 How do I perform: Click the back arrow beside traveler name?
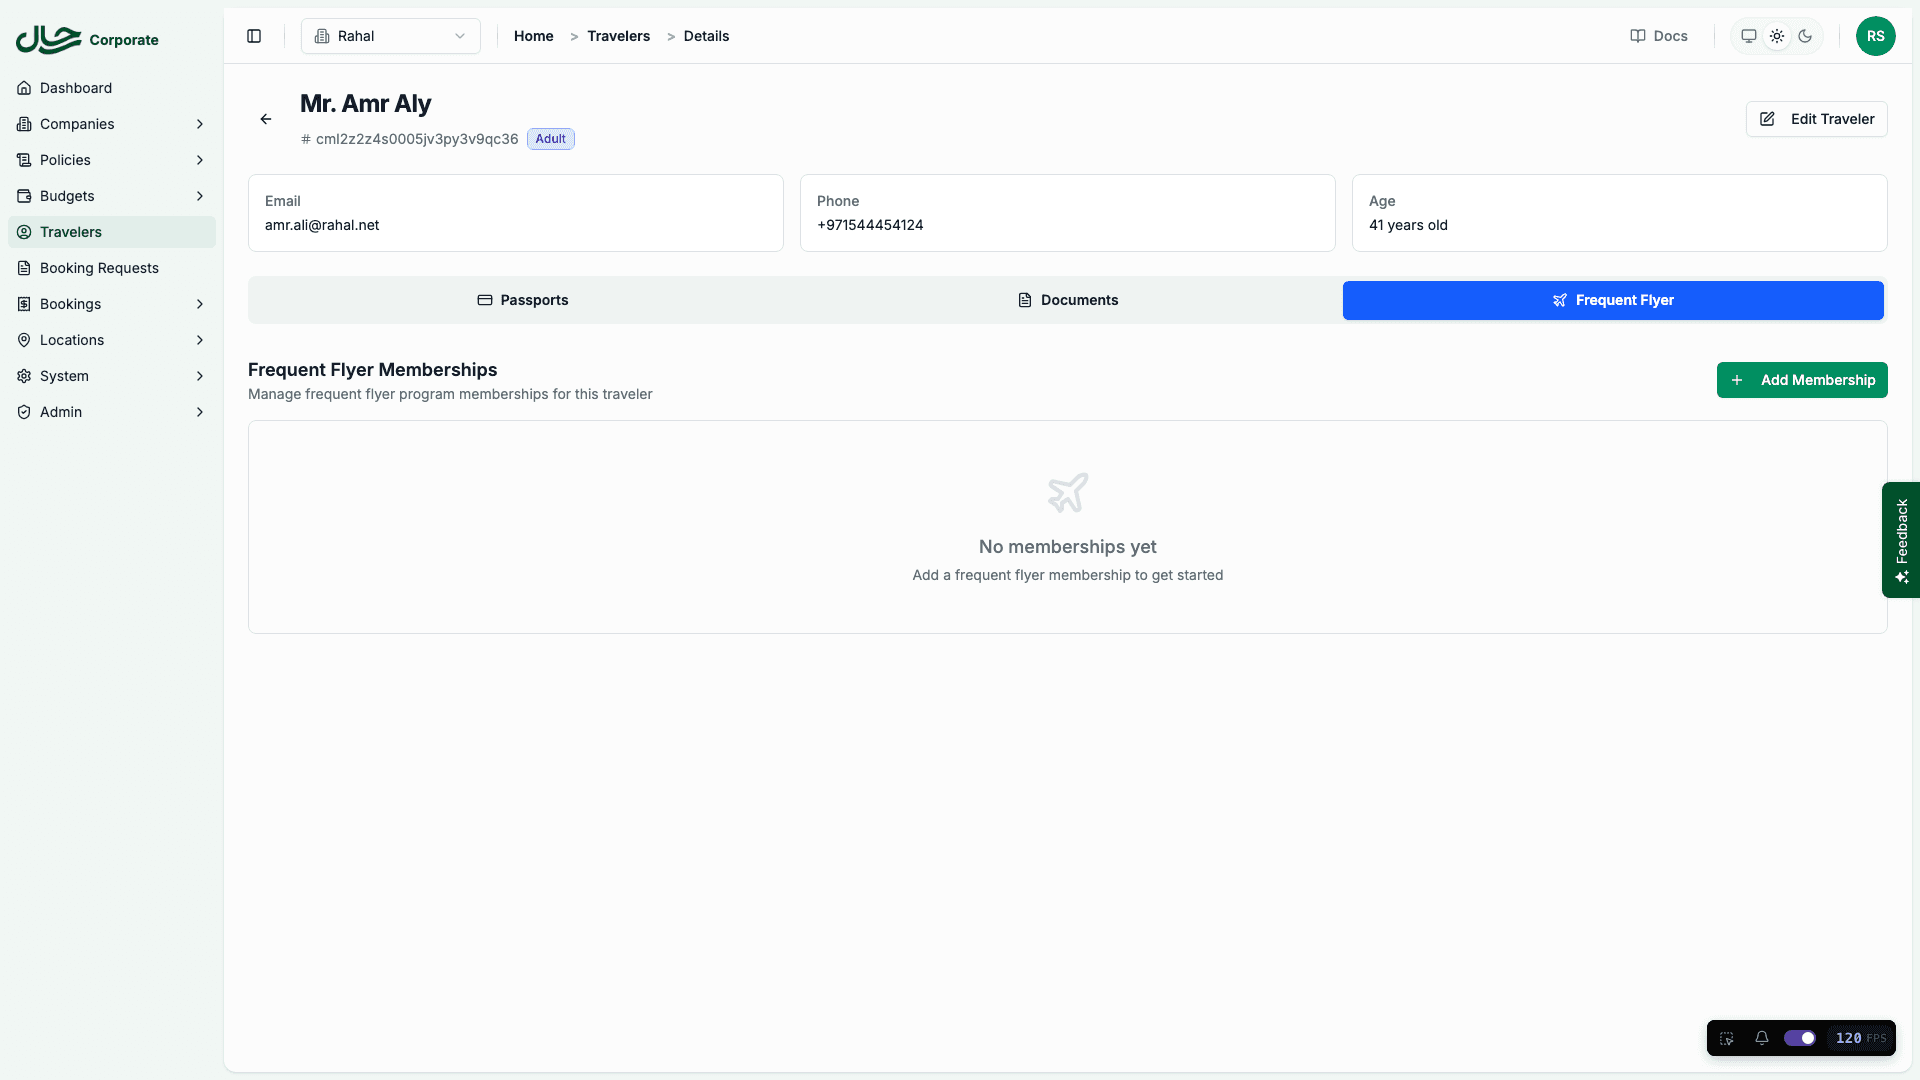[x=266, y=119]
